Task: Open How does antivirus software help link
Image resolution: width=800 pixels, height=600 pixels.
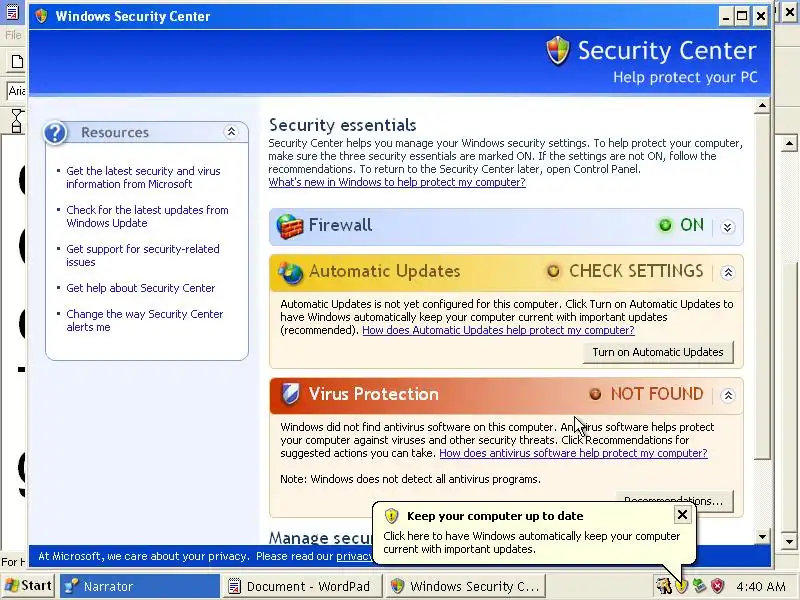Action: [x=573, y=453]
